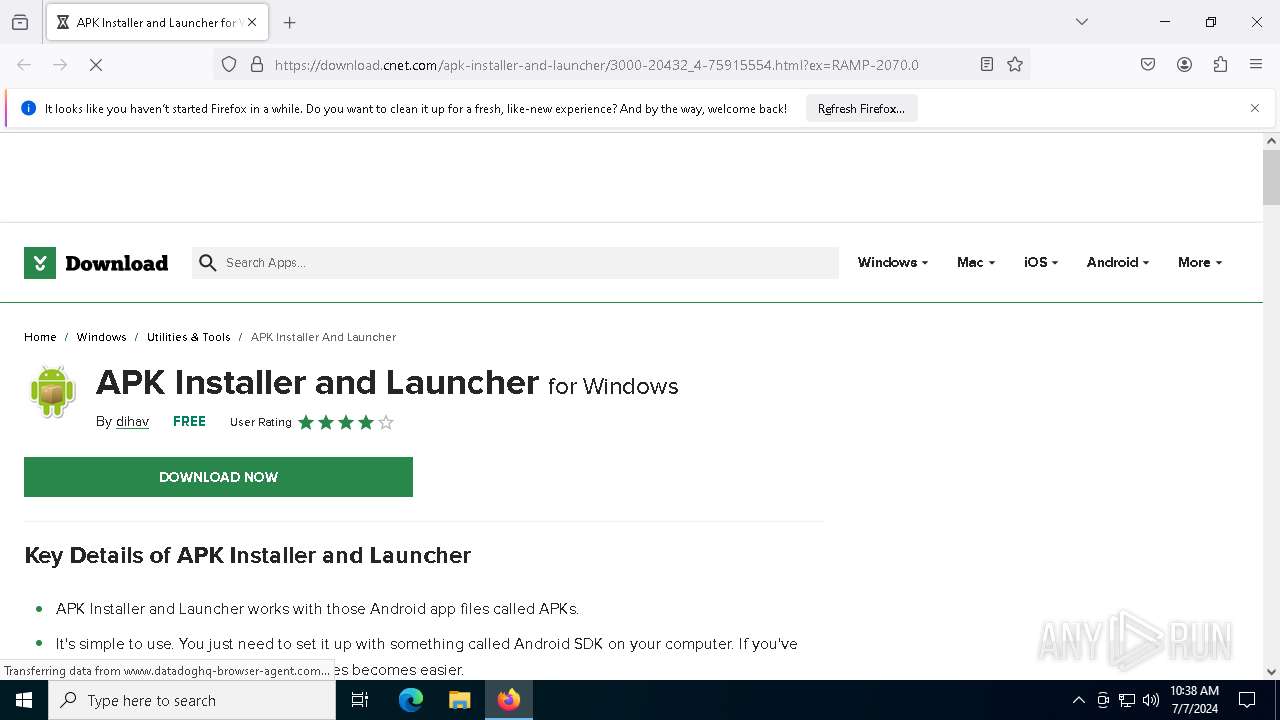Expand the Windows dropdown menu
The width and height of the screenshot is (1280, 720).
pos(892,262)
